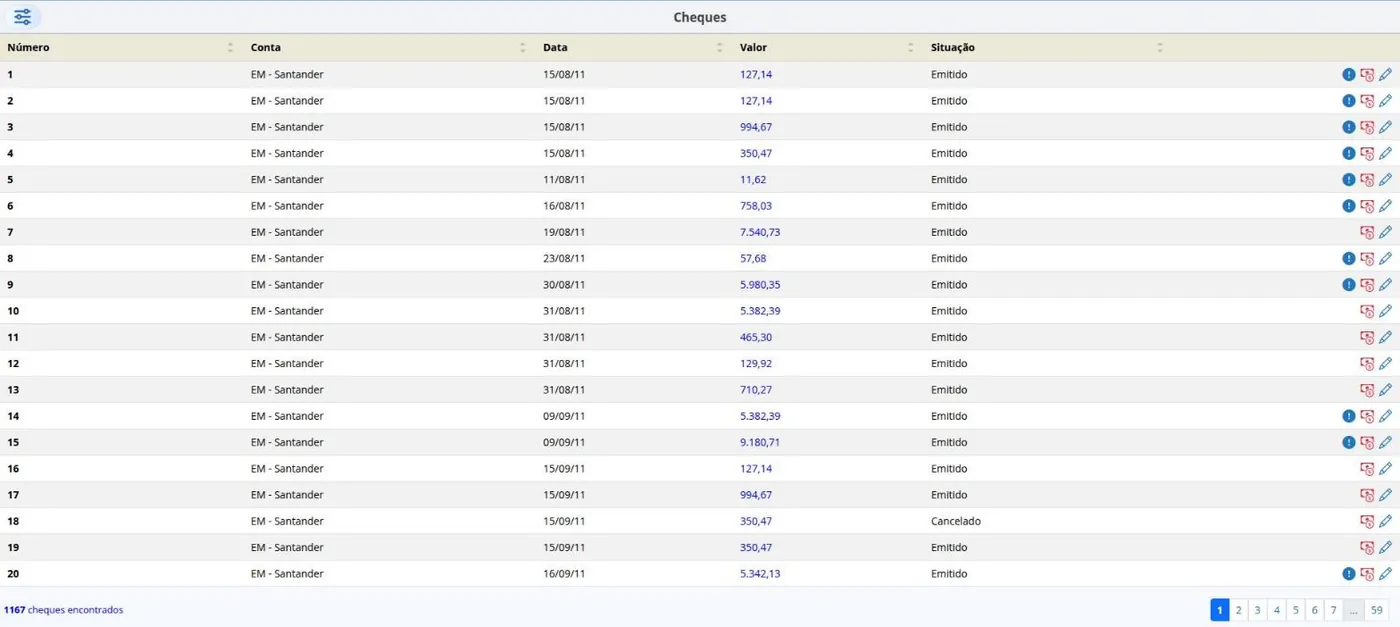Edit cheque 6 using the pencil icon

point(1385,206)
